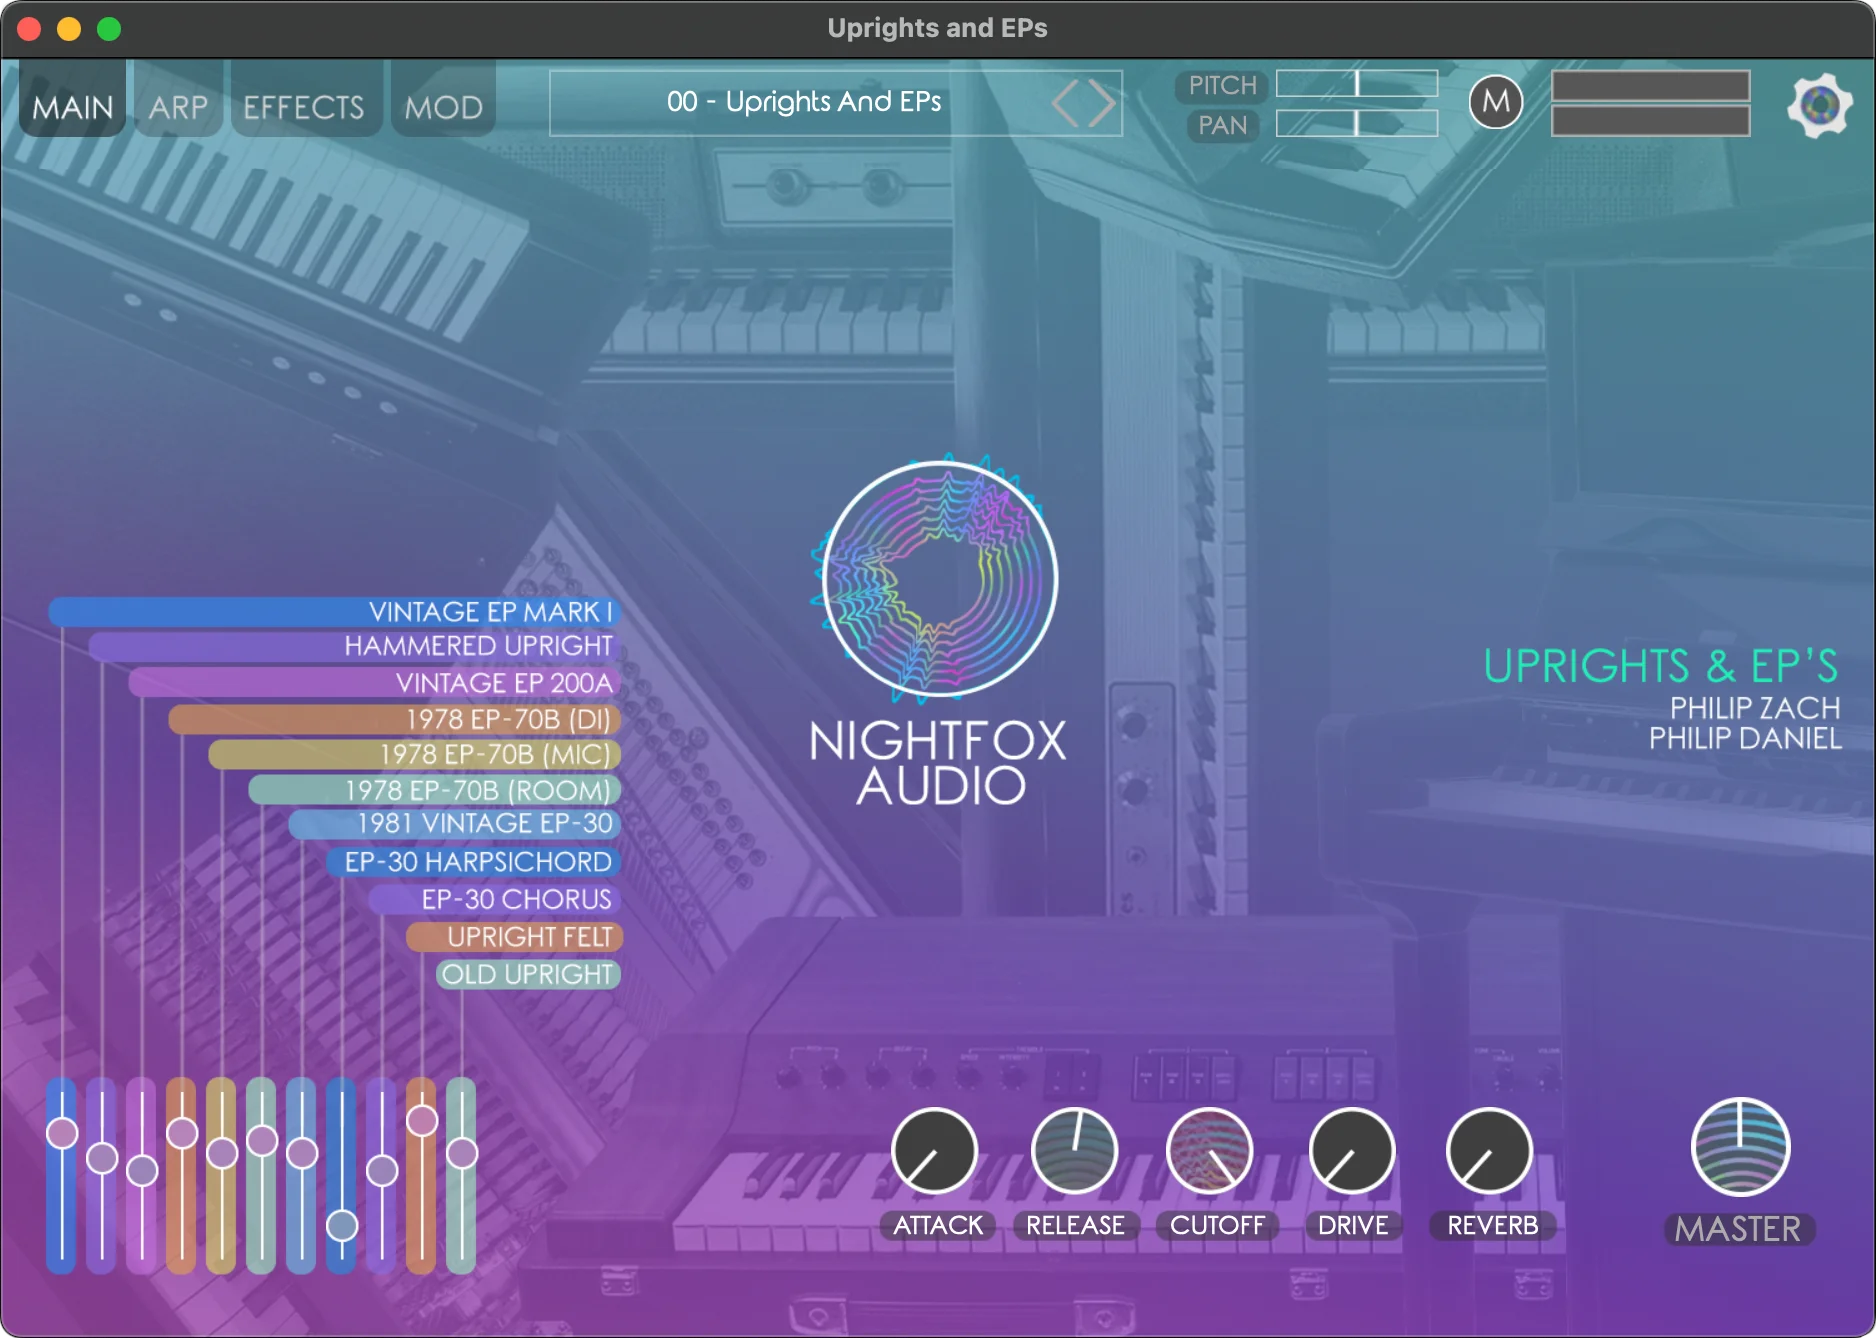Toggle the EP-30 Harpsichord layer
Viewport: 1876px width, 1338px height.
[475, 862]
